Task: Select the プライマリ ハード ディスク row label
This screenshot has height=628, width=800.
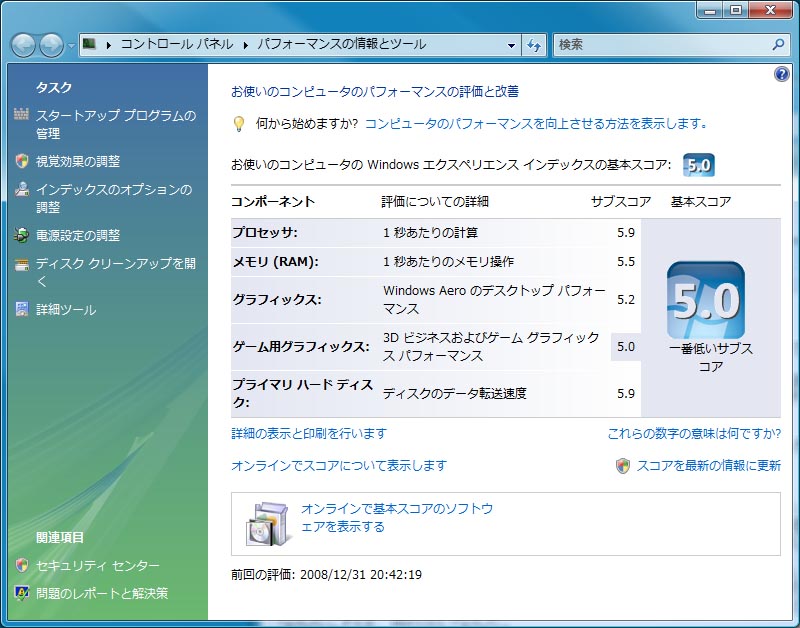Action: pyautogui.click(x=303, y=393)
